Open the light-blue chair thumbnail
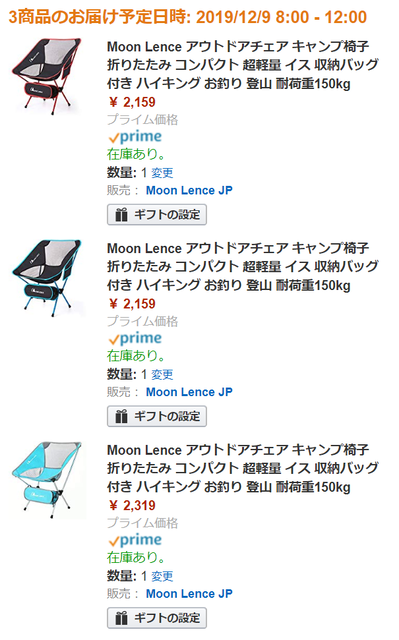The image size is (399, 640). coord(47,480)
